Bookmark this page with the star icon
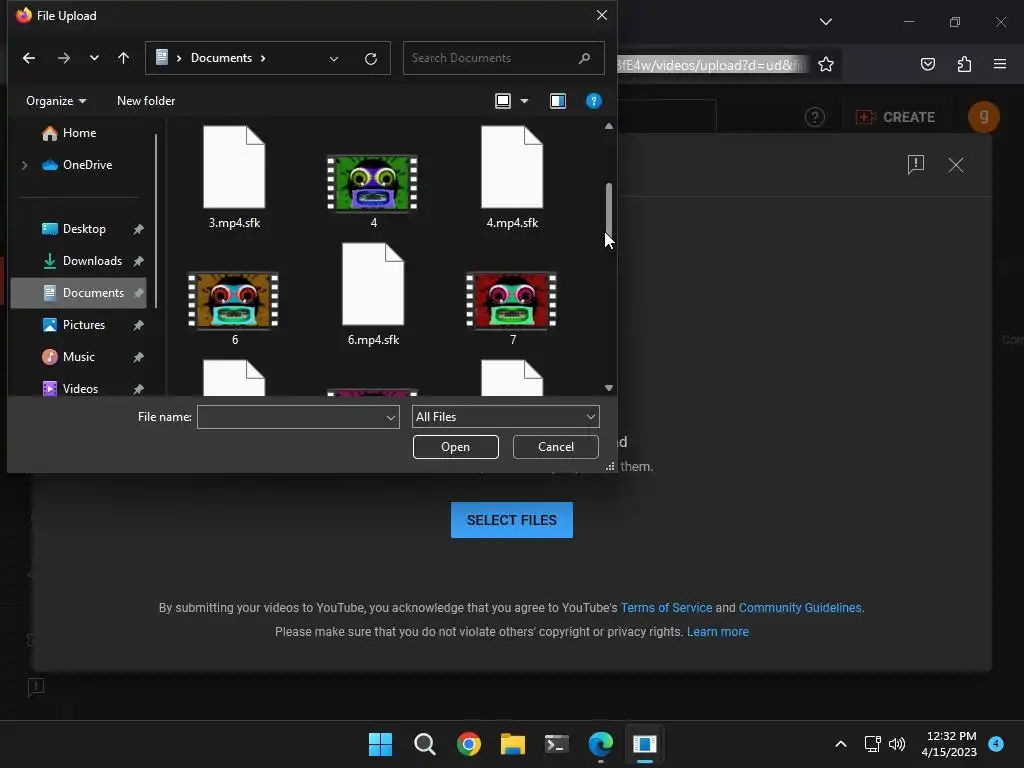The width and height of the screenshot is (1024, 768). pos(825,64)
